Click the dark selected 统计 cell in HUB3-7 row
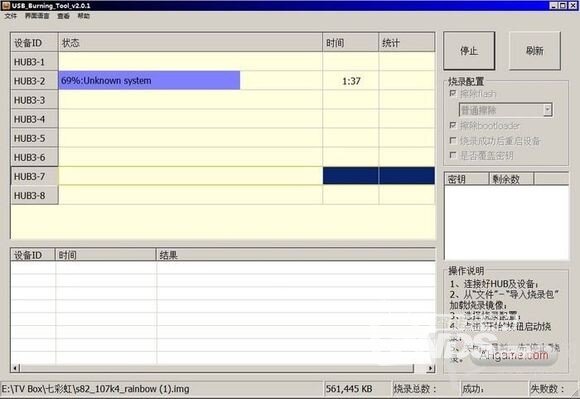The height and width of the screenshot is (399, 580). tap(407, 176)
